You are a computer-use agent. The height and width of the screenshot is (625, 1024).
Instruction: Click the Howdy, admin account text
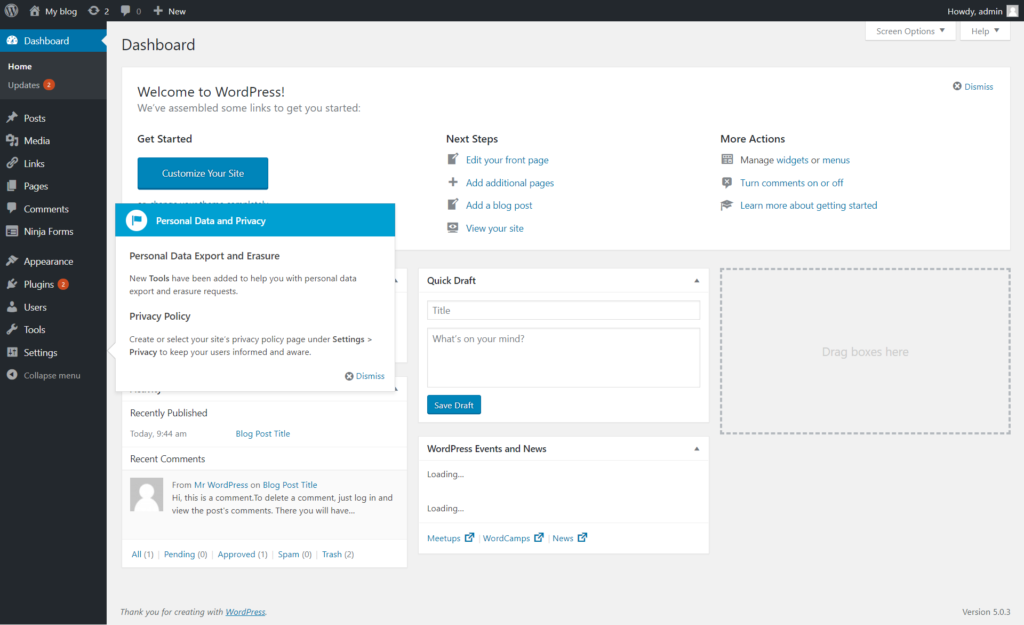tap(974, 11)
